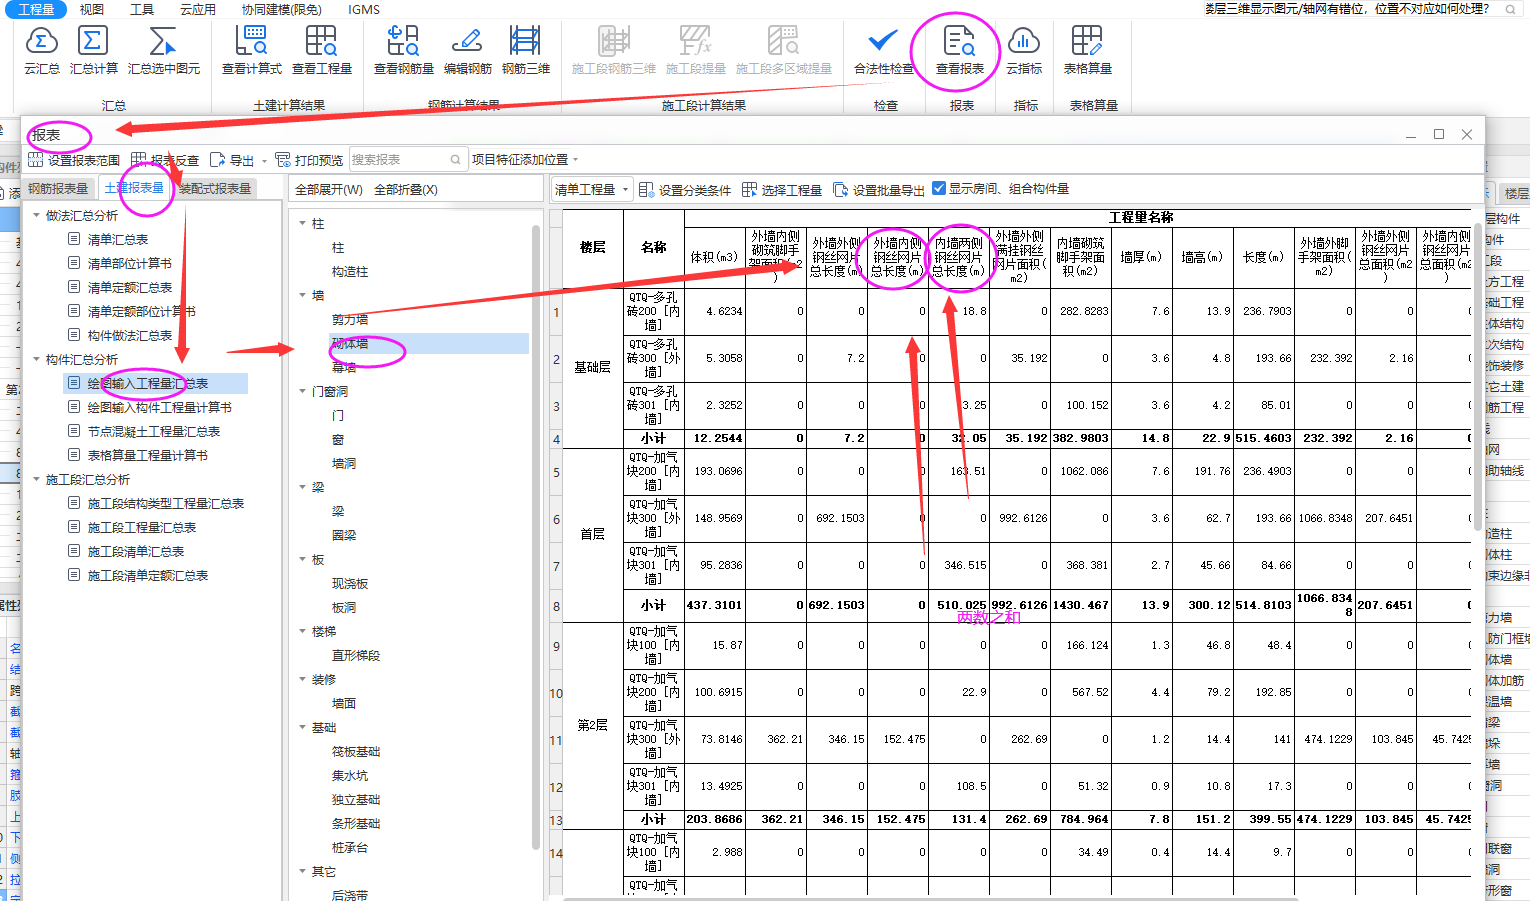This screenshot has width=1530, height=901.
Task: Run 合法性检查 validity check
Action: pos(883,50)
